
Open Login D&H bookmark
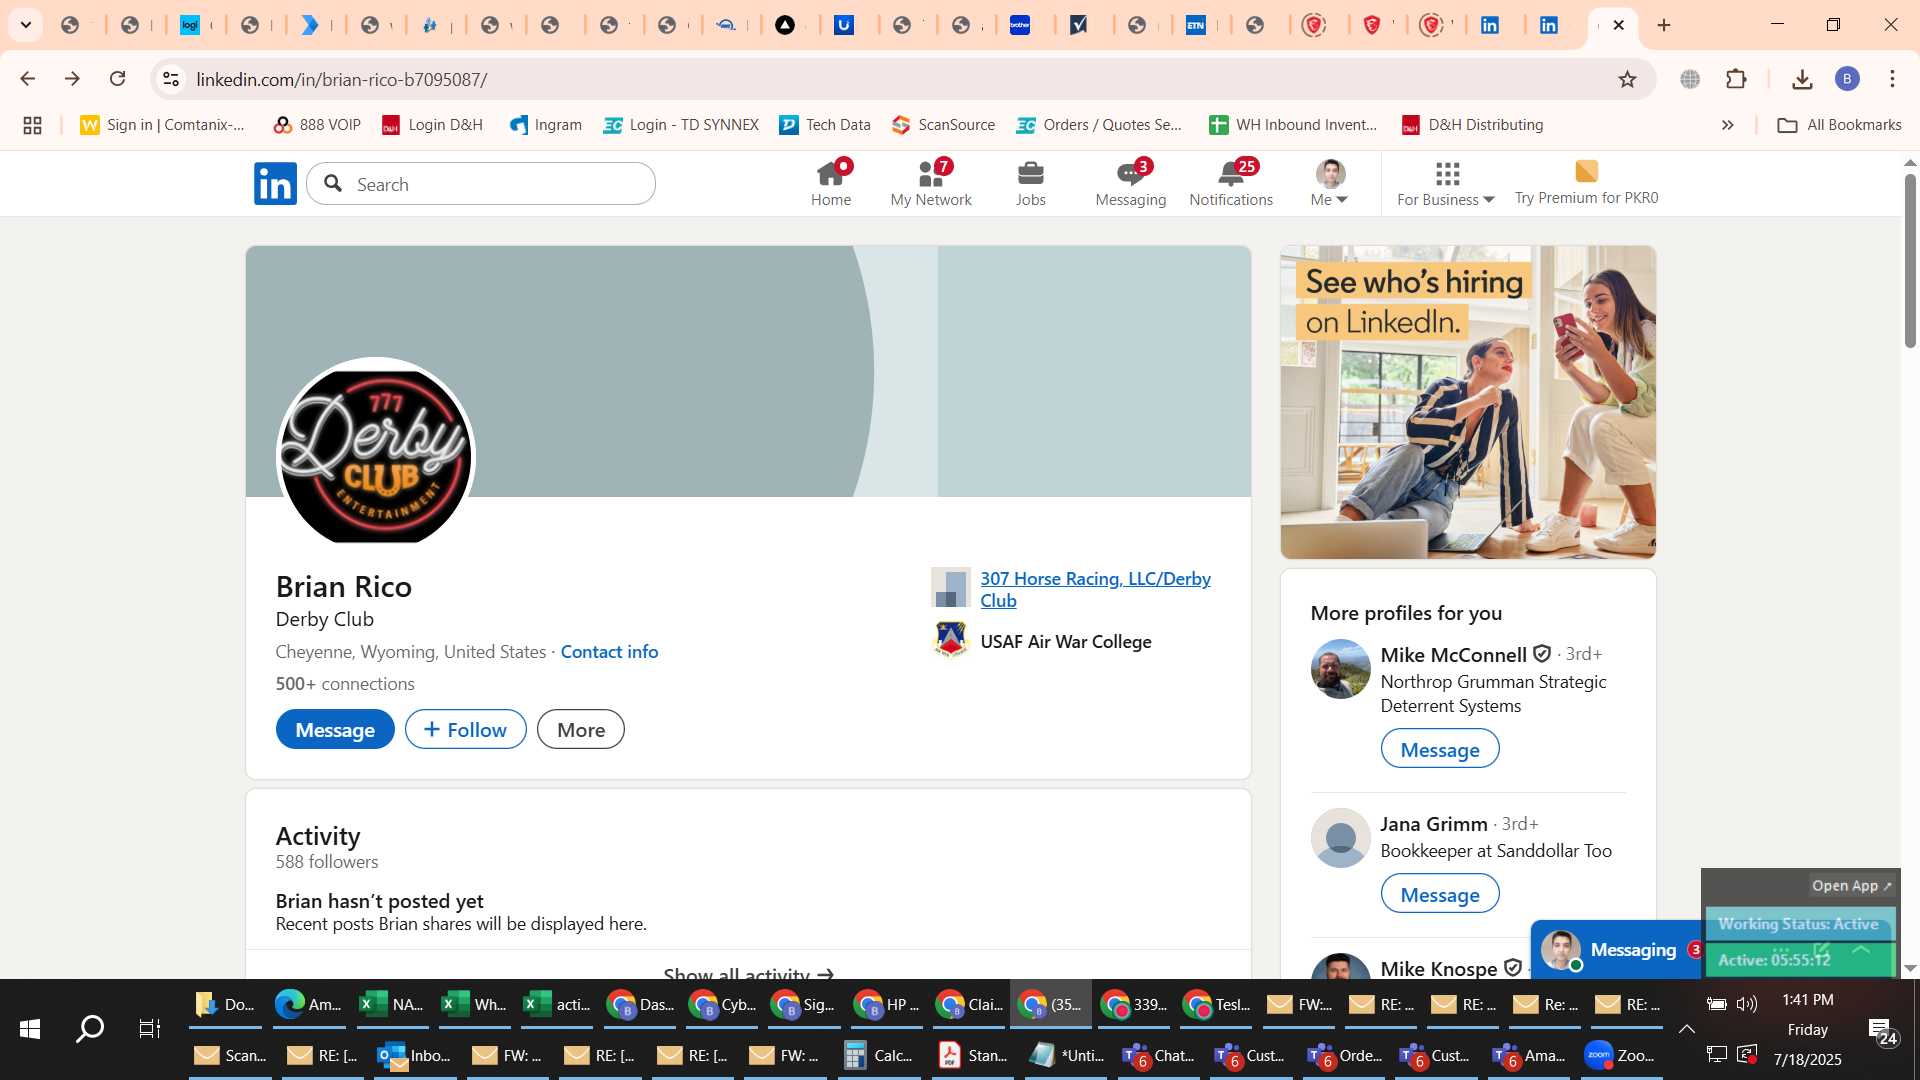coord(433,125)
